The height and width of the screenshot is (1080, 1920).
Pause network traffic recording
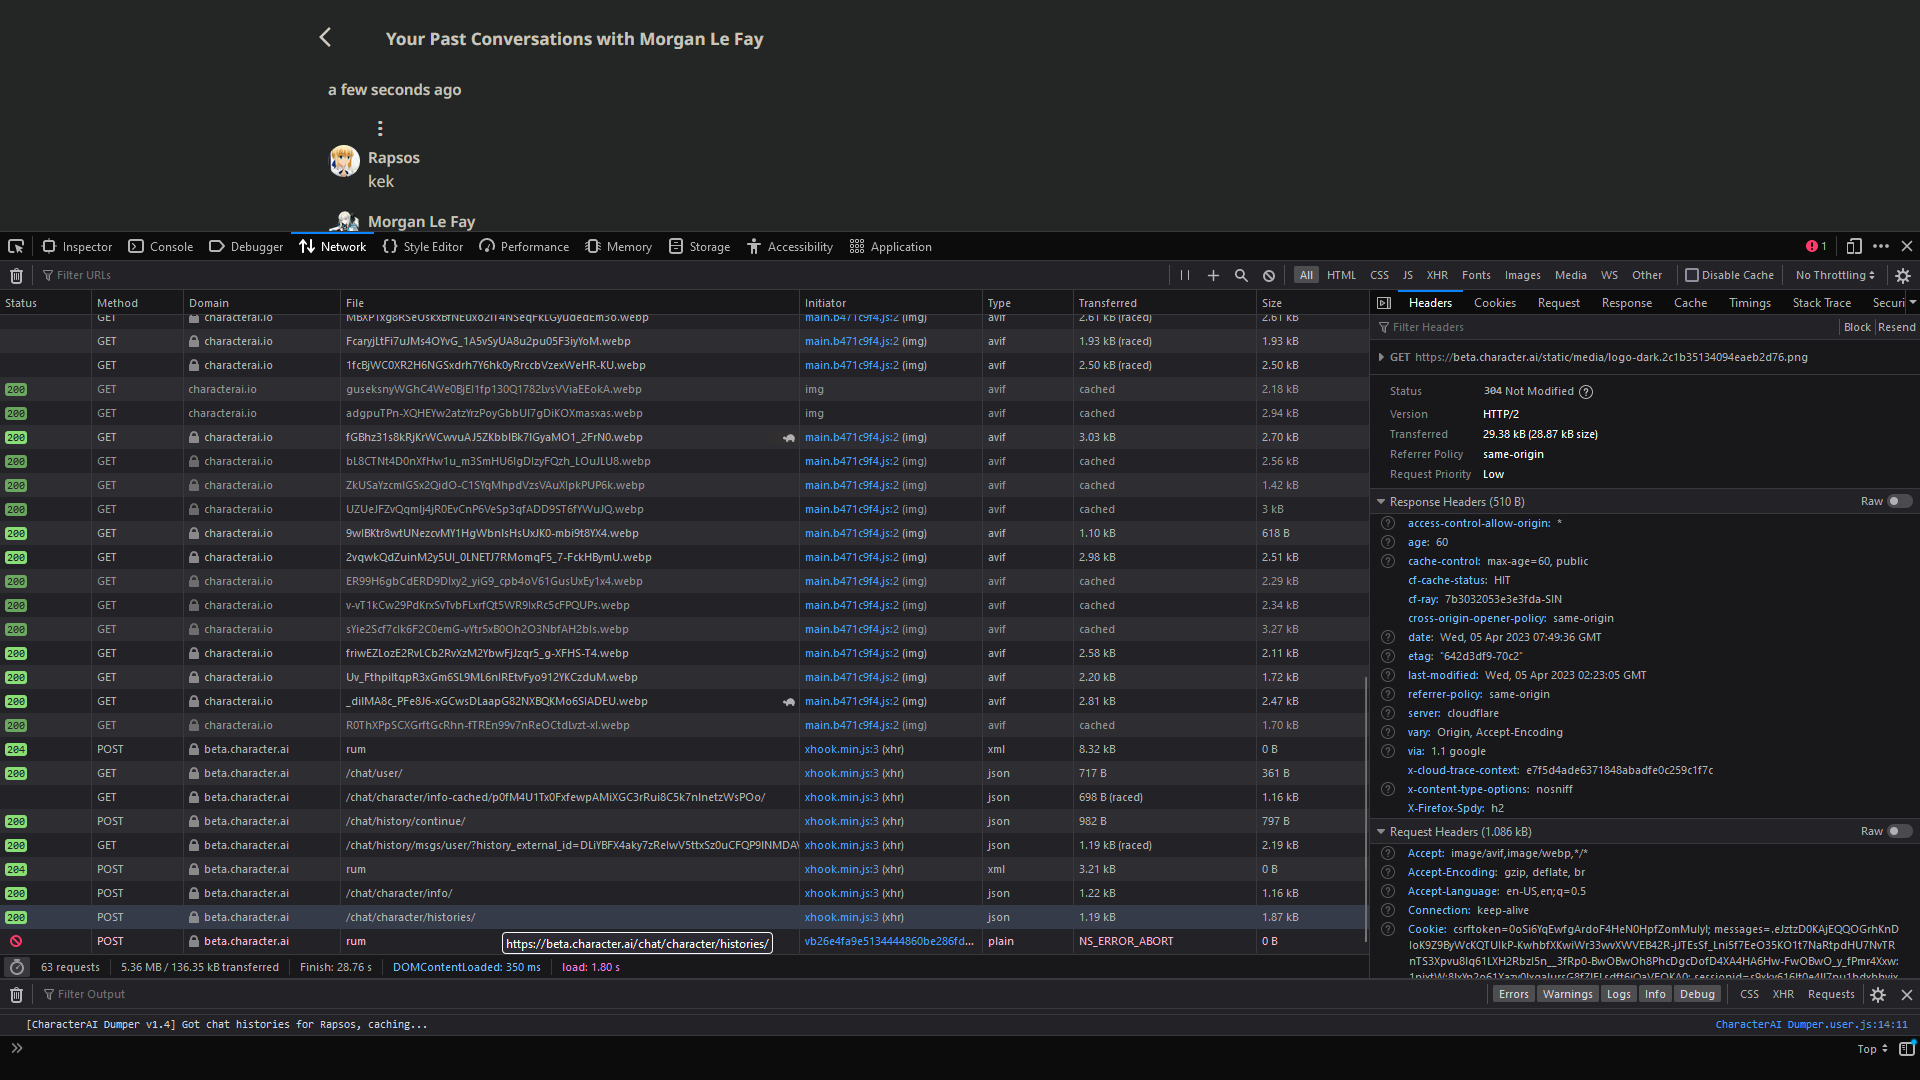(1184, 275)
